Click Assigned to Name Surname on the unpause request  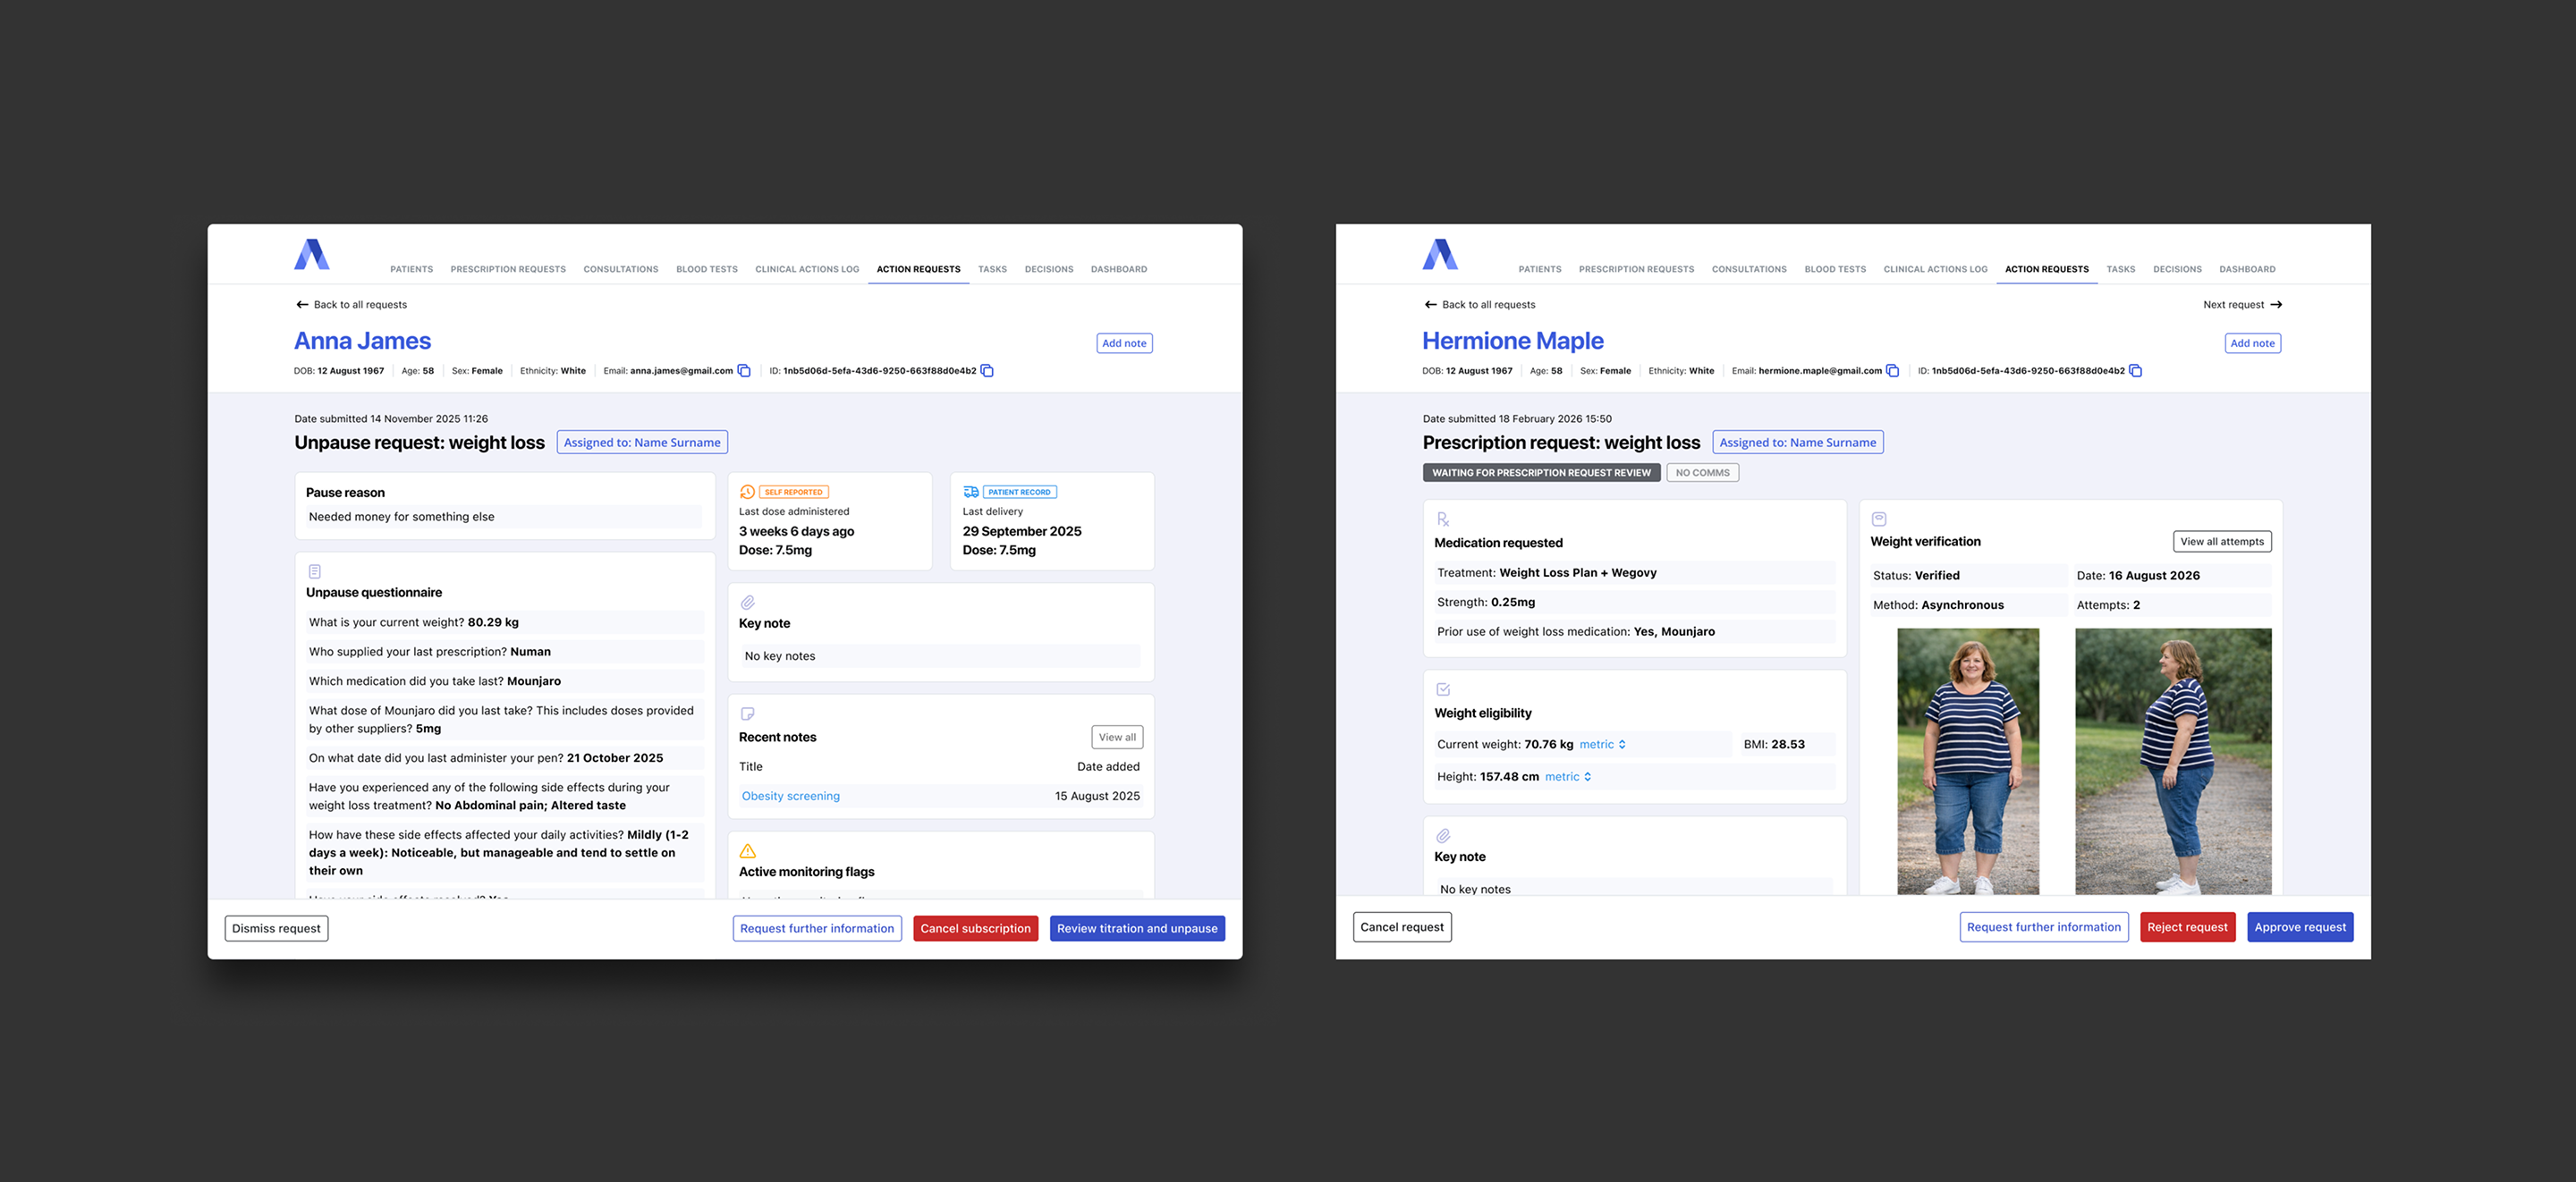(x=642, y=442)
